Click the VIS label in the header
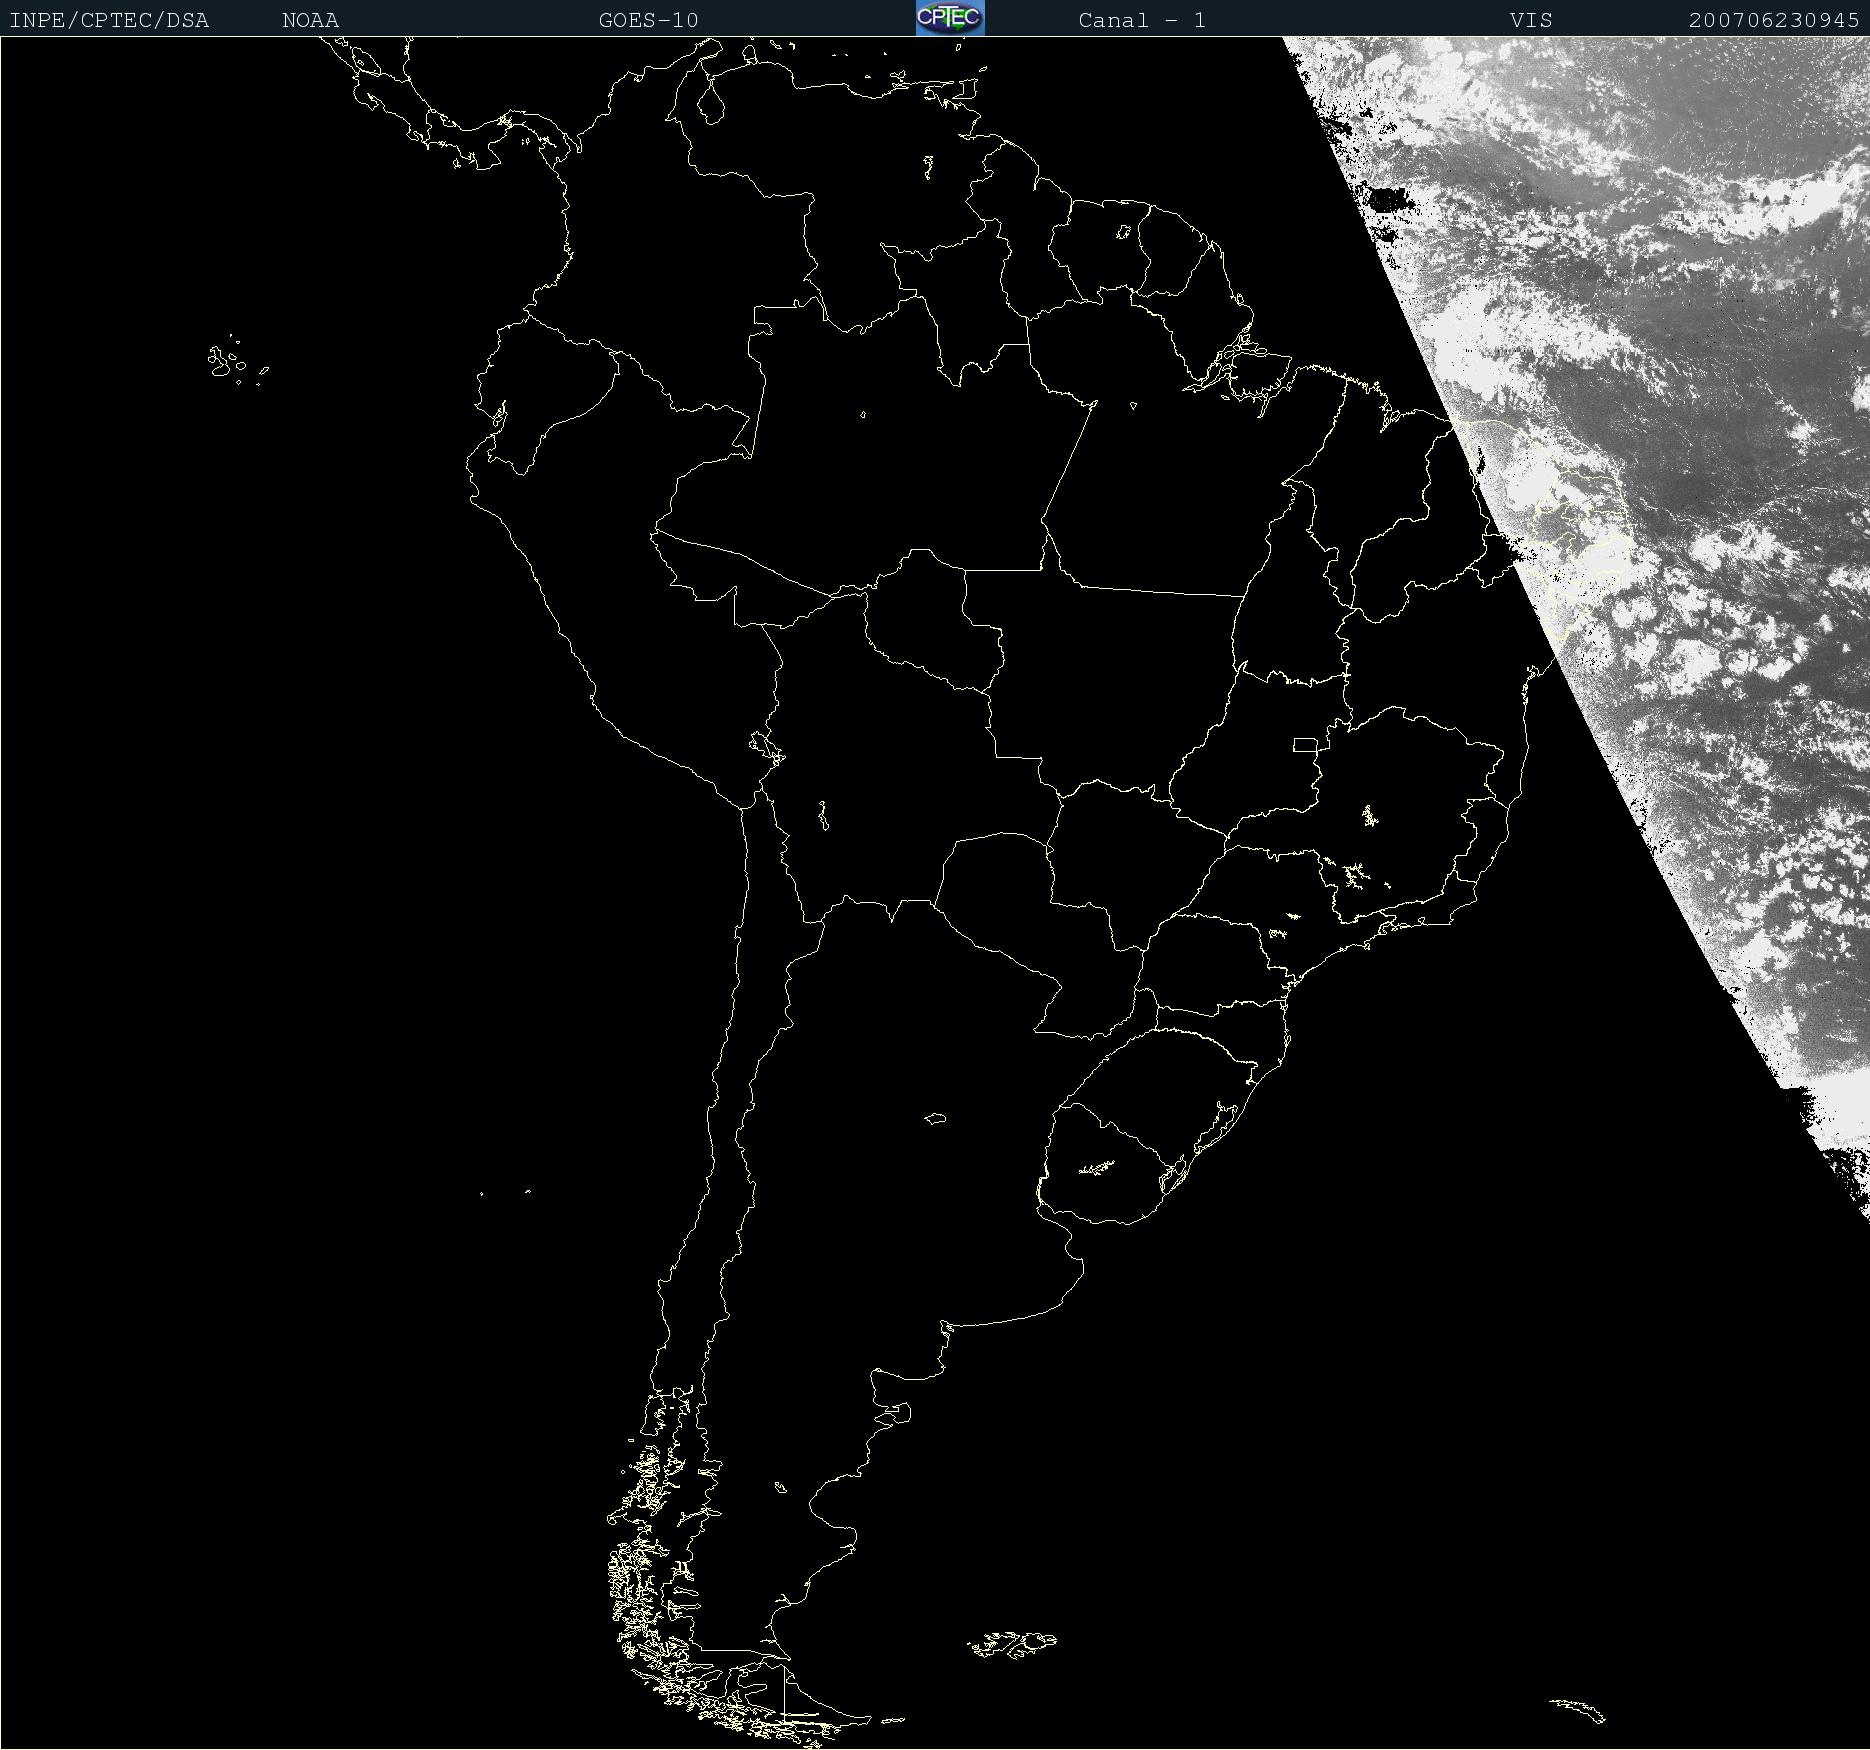 click(x=1531, y=20)
